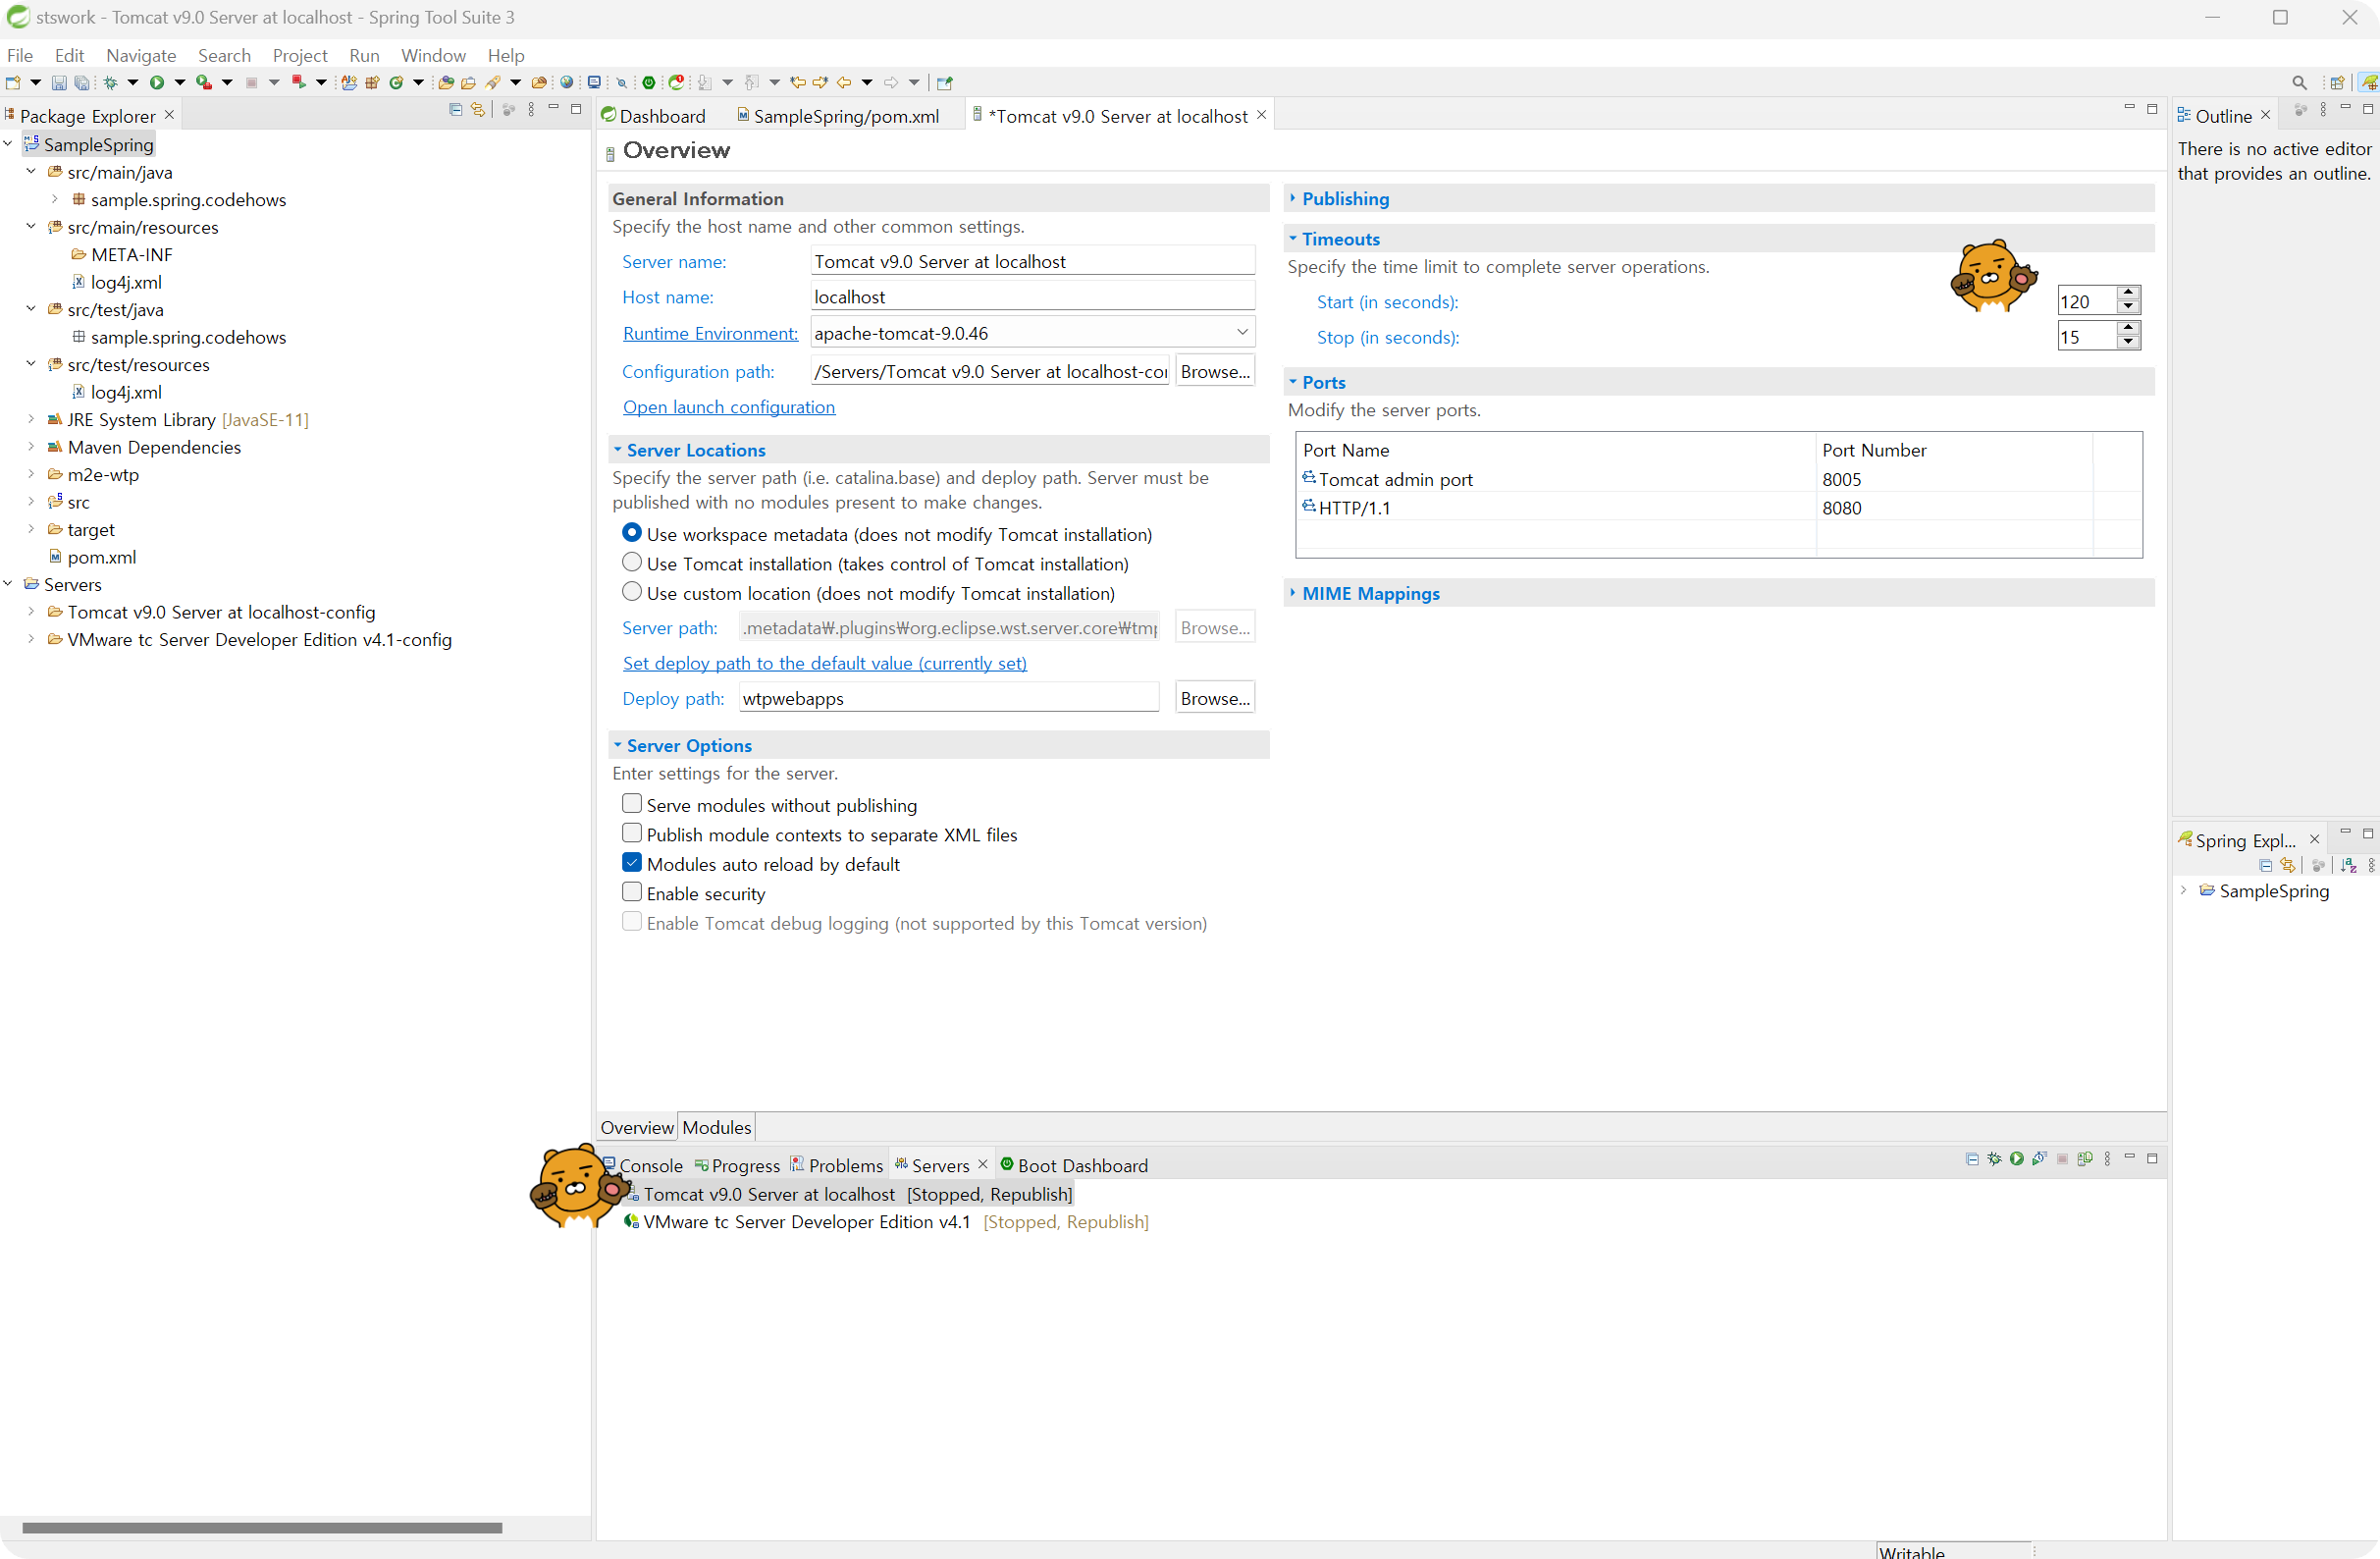The image size is (2380, 1559).
Task: Click the green Start server icon in Servers view
Action: [x=2017, y=1159]
